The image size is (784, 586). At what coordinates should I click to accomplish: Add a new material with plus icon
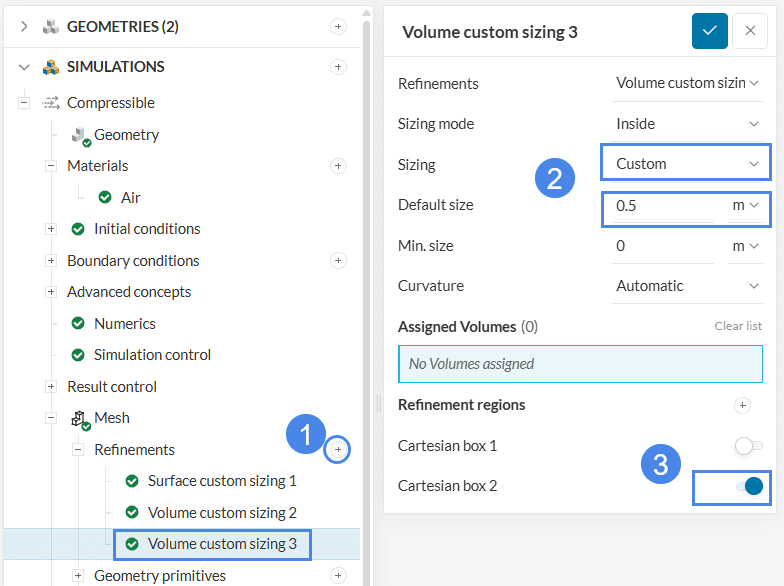(338, 166)
